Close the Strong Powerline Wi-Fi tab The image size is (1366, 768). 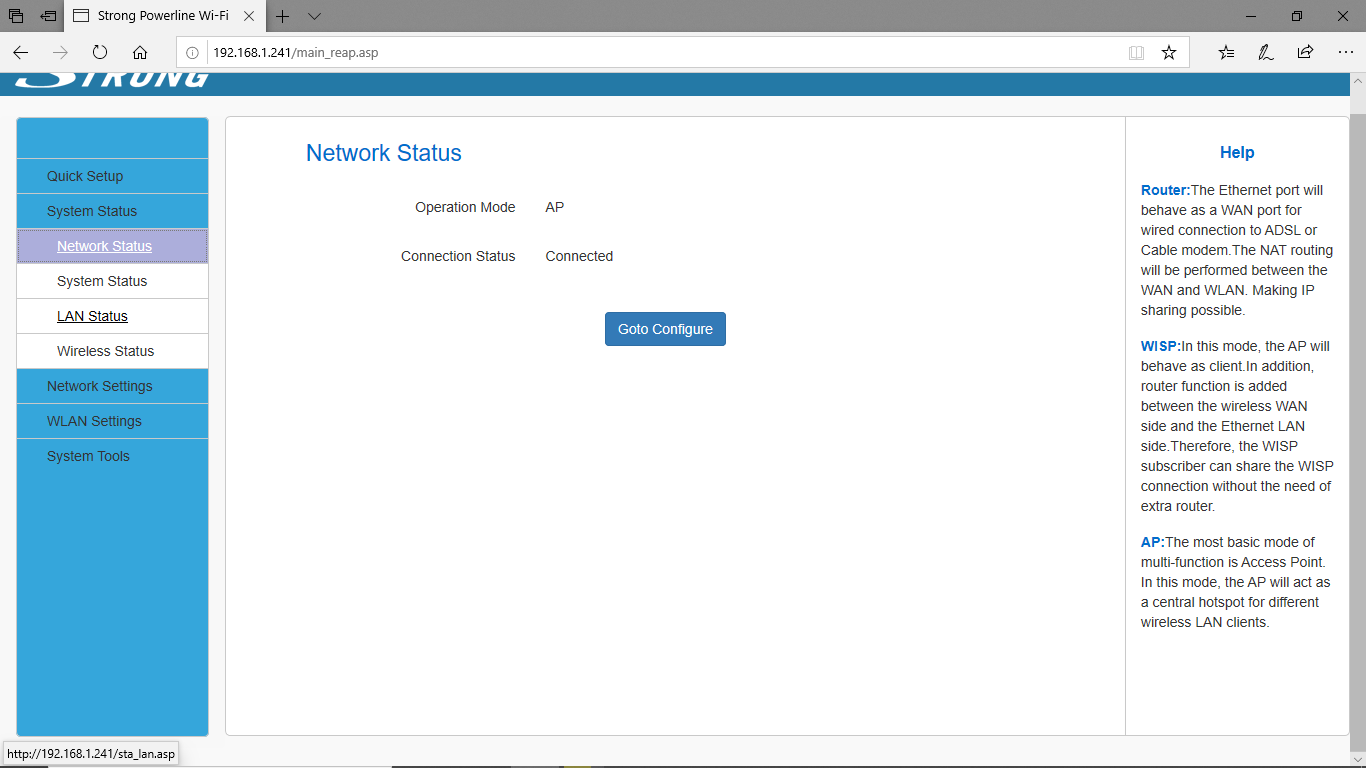pos(249,16)
